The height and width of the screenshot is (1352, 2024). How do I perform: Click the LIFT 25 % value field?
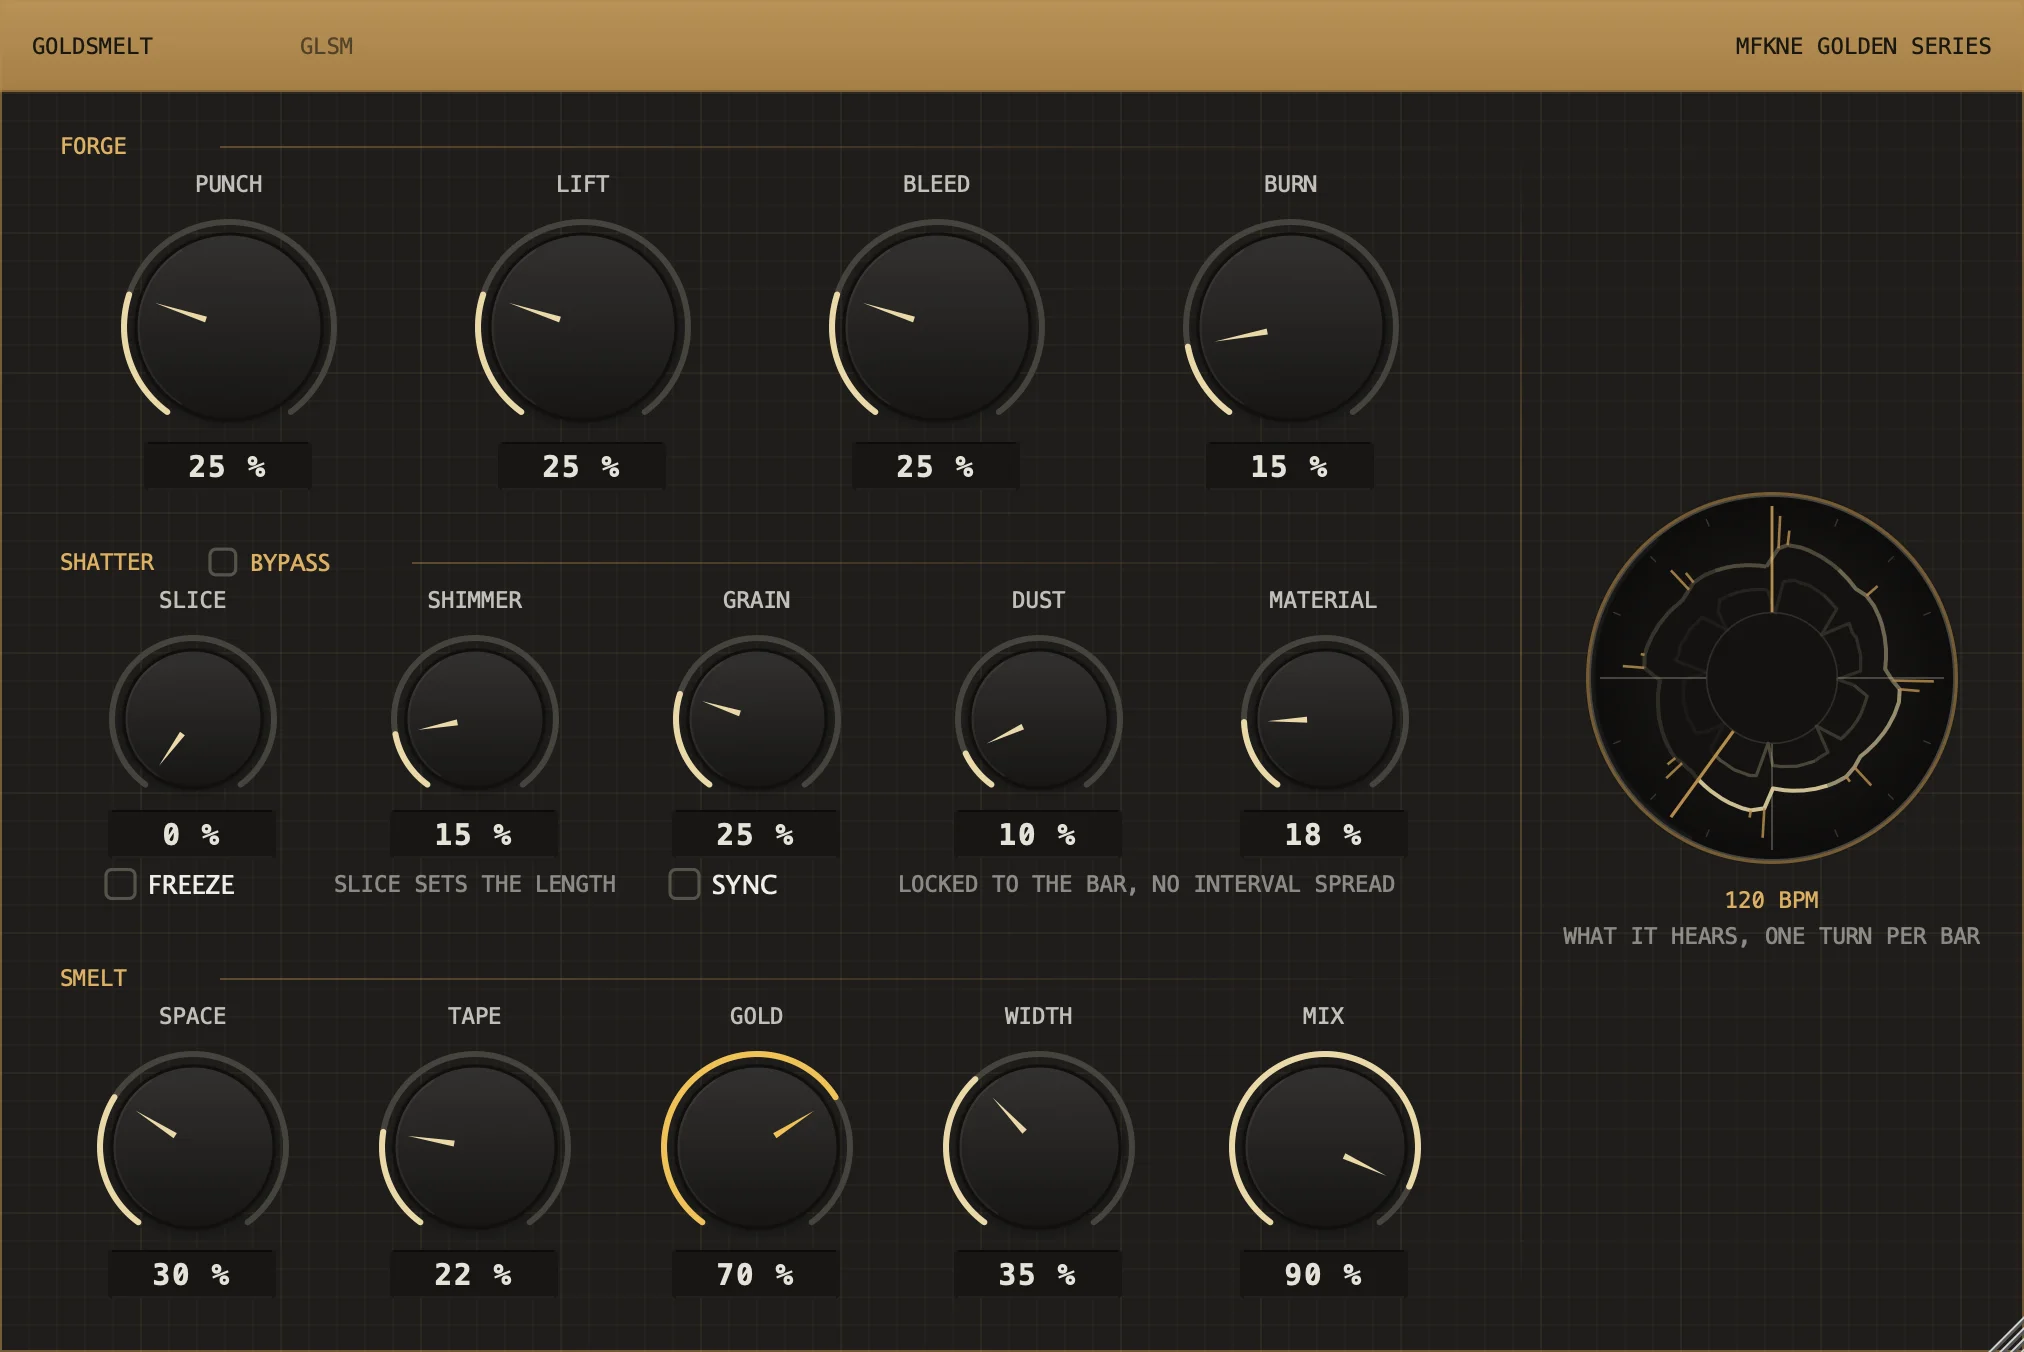pos(582,466)
